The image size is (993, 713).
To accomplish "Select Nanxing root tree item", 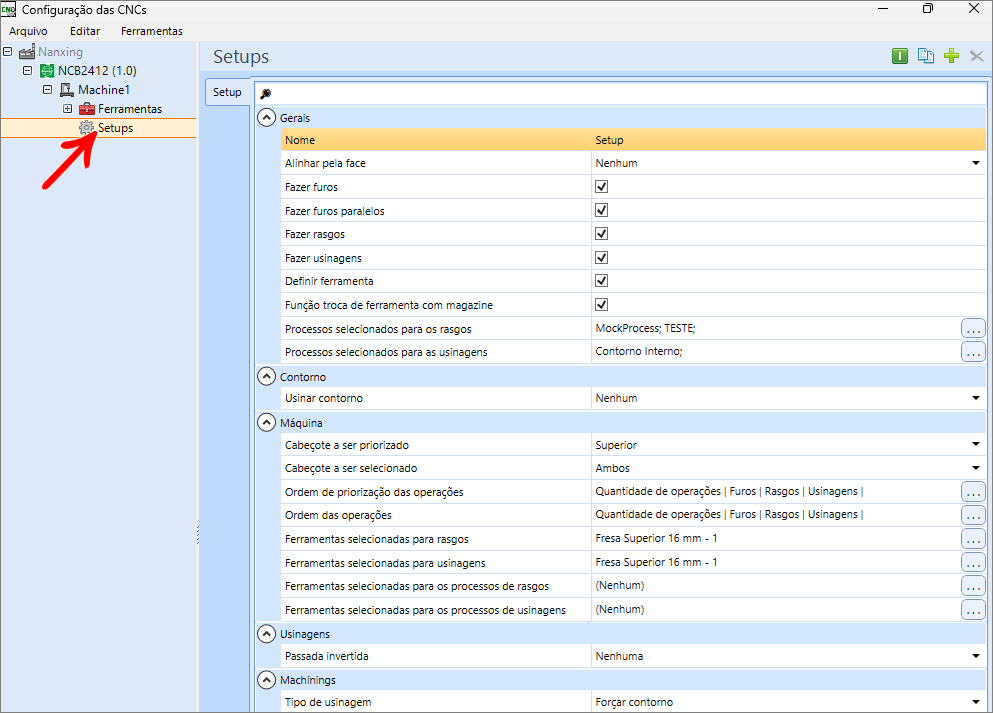I will coord(60,52).
